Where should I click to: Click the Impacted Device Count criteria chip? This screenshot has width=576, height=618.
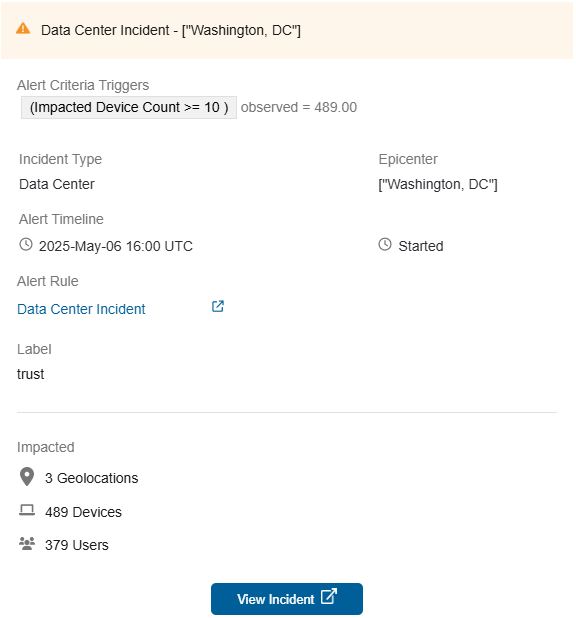(129, 107)
